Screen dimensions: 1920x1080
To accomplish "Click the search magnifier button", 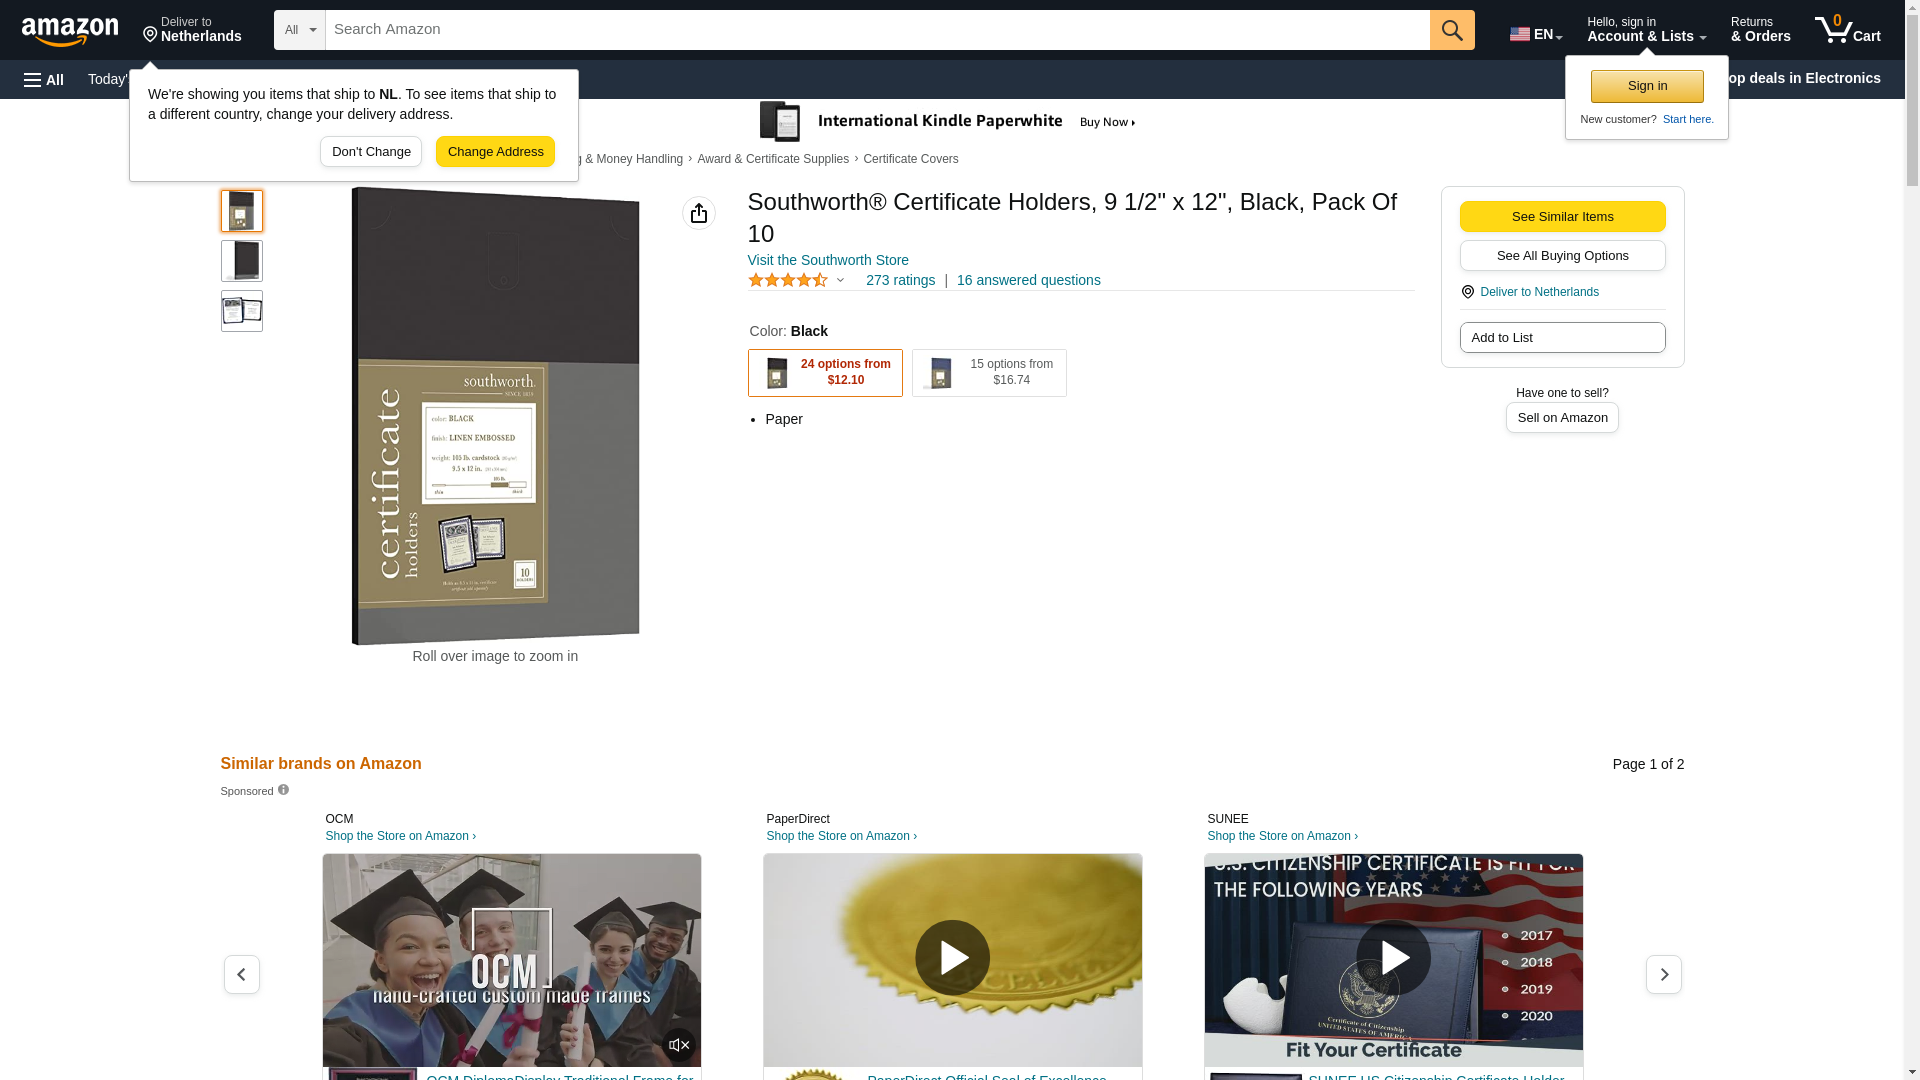I will [1452, 30].
